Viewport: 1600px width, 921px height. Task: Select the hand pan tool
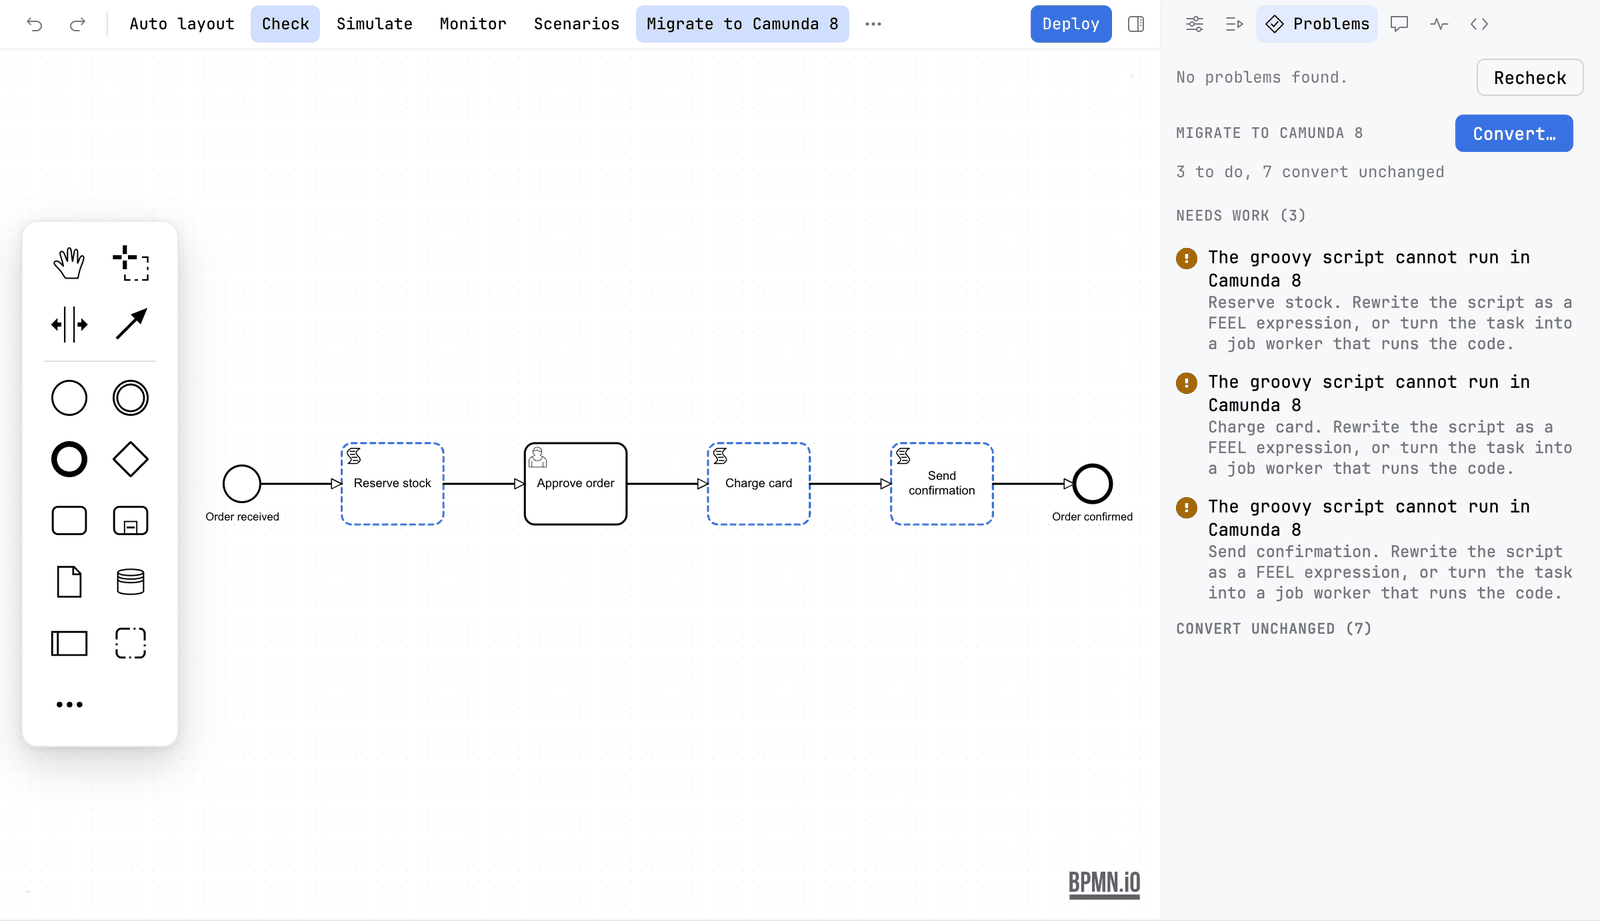(69, 263)
